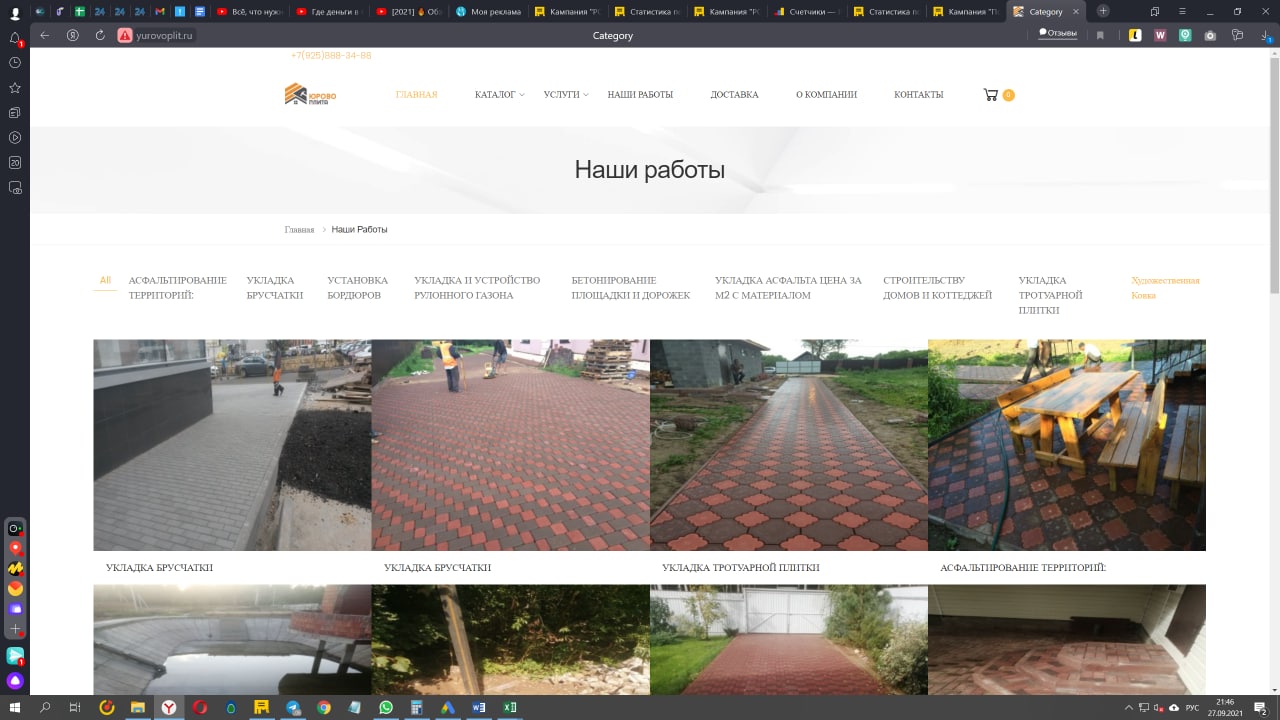Screen dimensions: 1280x720
Task: Open Excel from the taskbar
Action: (510, 708)
